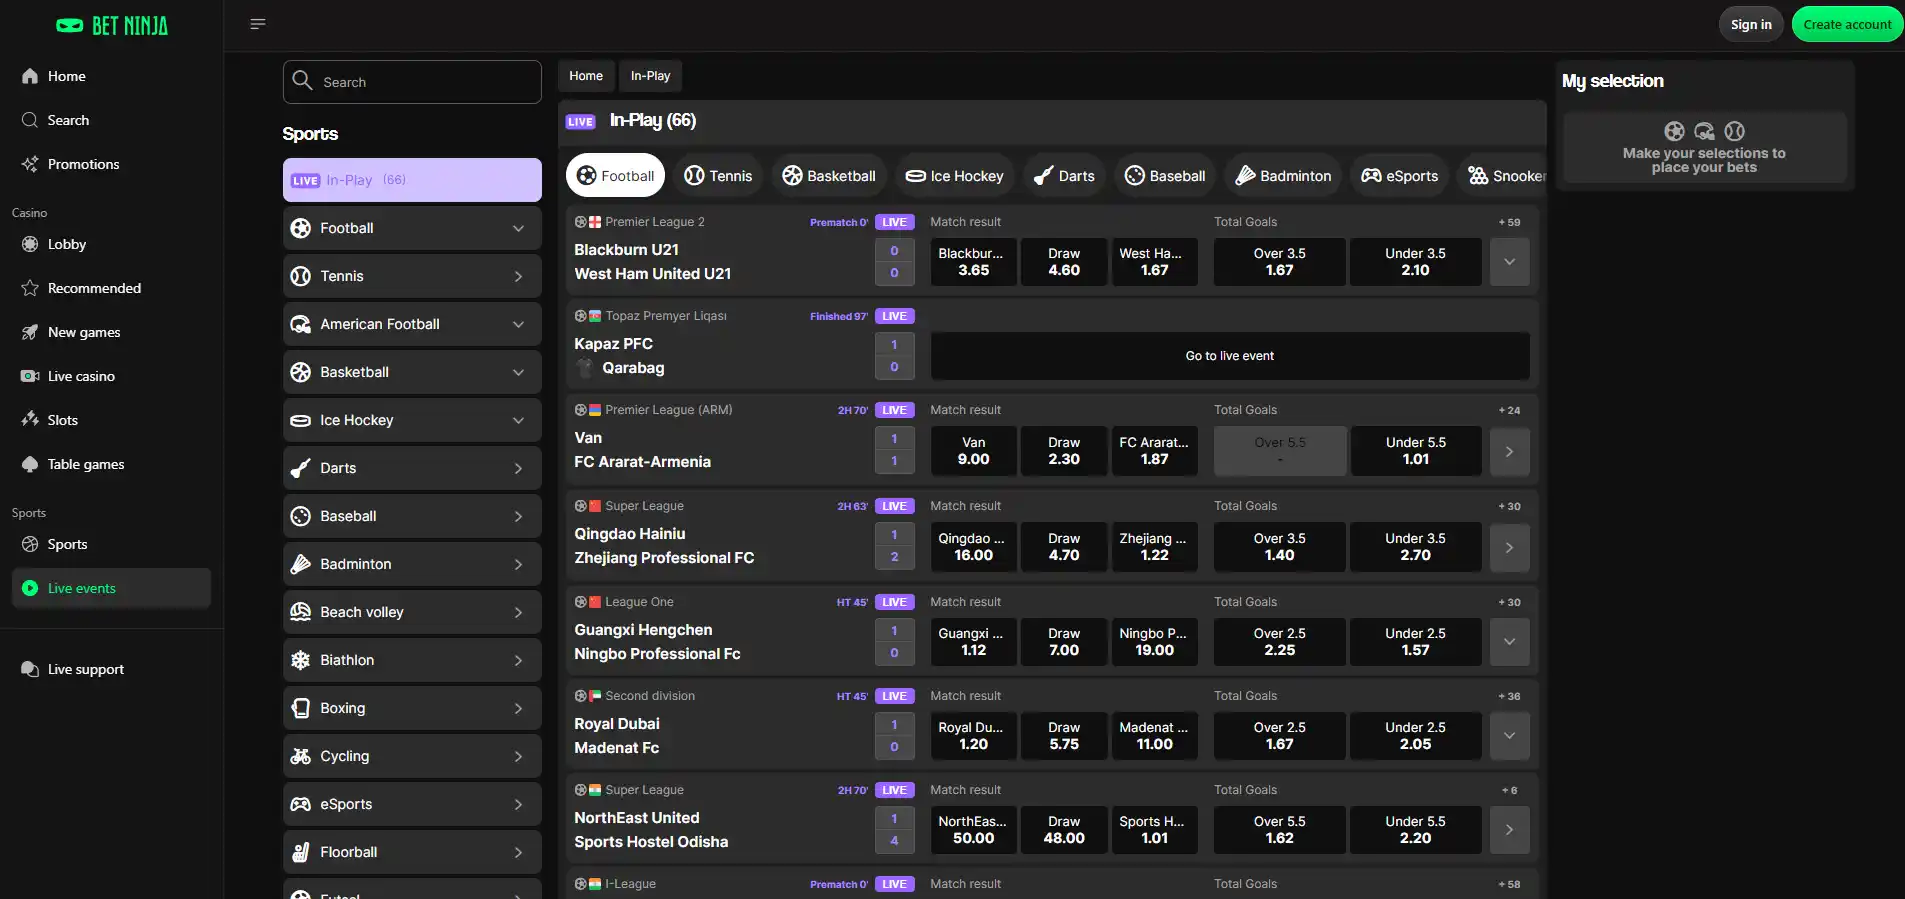Click the hamburger menu icon in header

[257, 24]
